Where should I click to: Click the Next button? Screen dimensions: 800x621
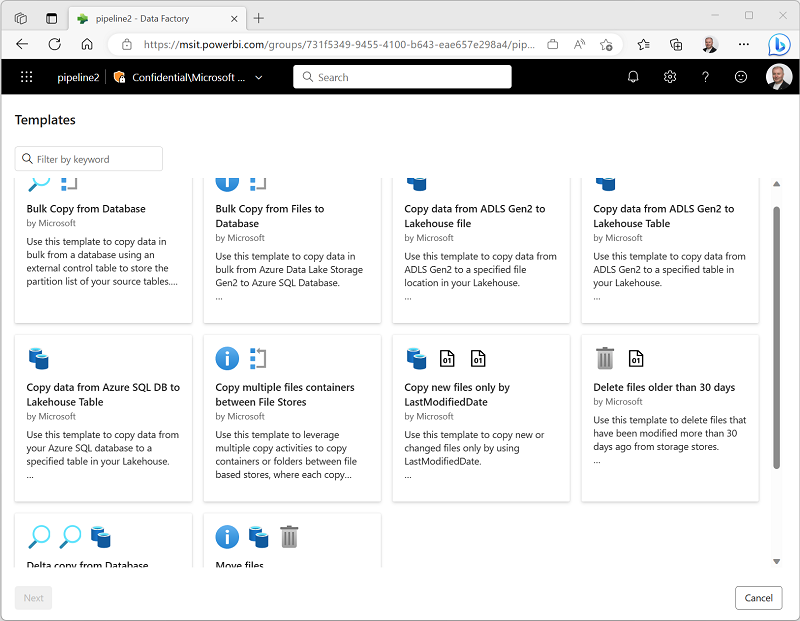(x=34, y=598)
